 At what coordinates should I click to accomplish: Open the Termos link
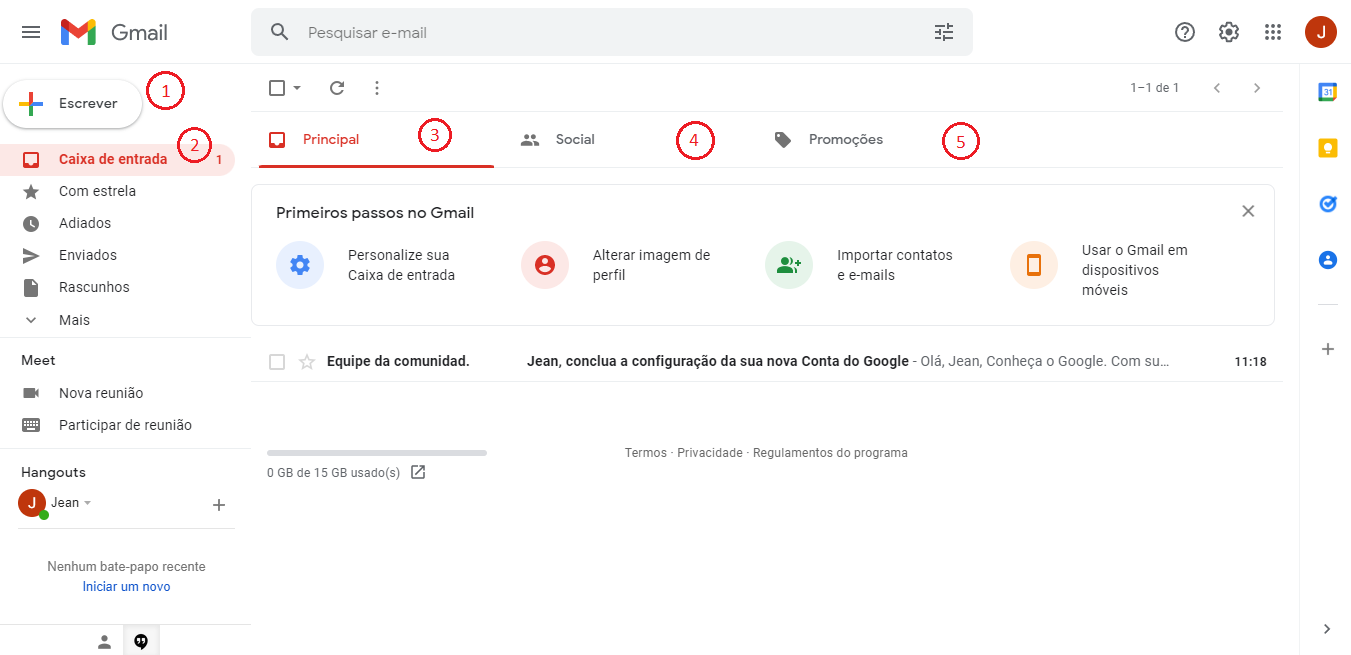646,453
